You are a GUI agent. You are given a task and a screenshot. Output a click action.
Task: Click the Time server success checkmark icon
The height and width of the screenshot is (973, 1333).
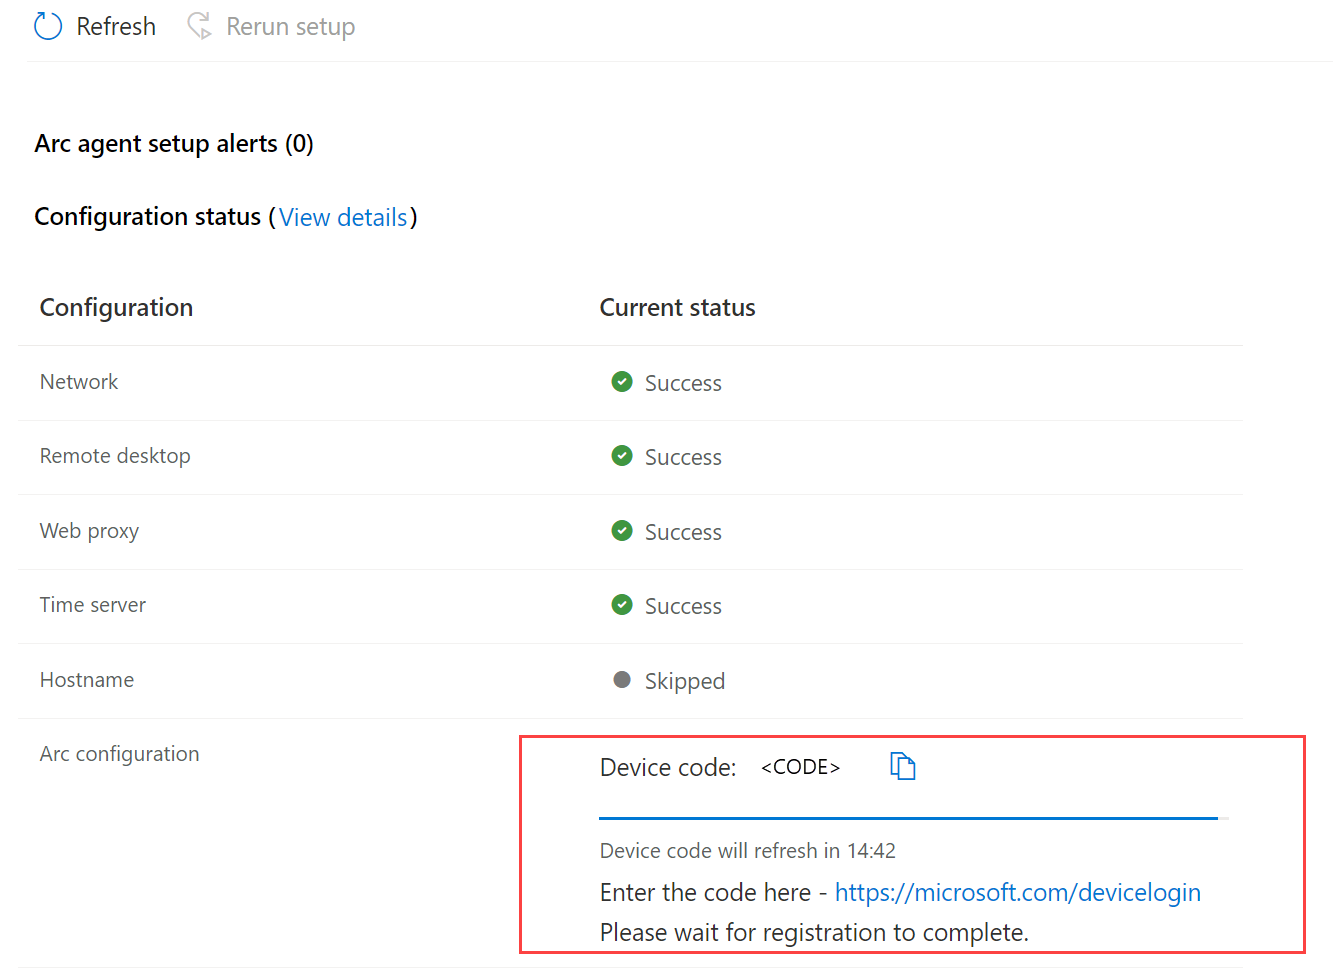pos(622,604)
